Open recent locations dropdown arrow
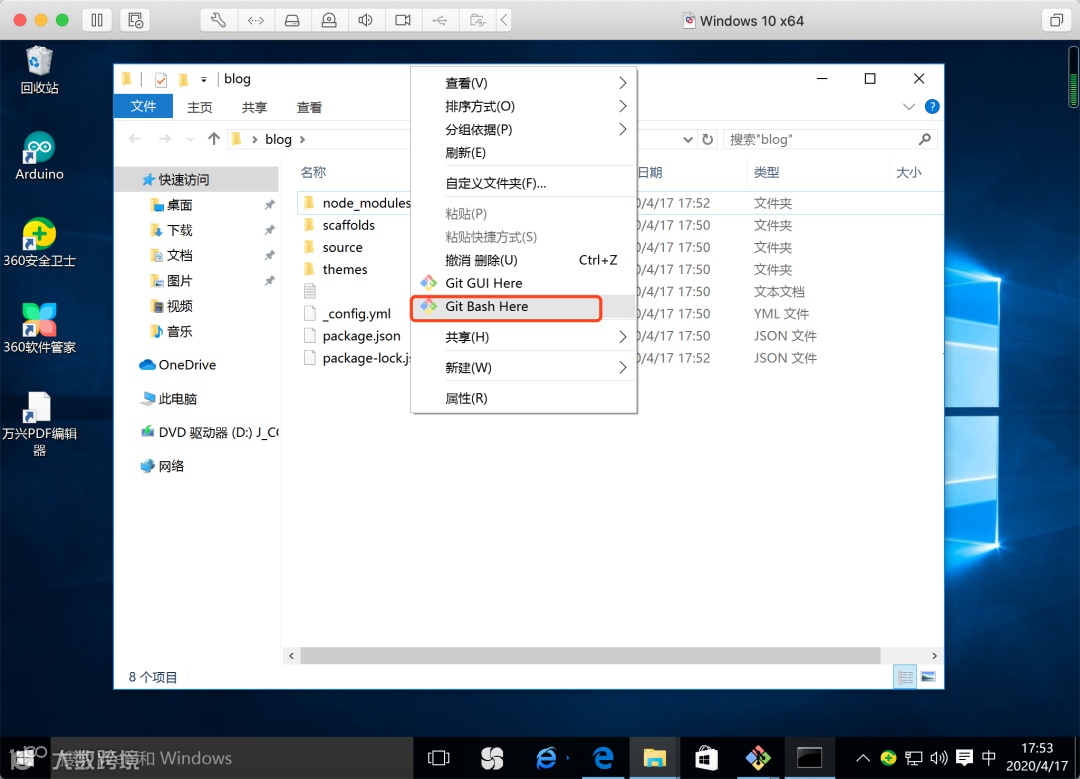1080x779 pixels. click(190, 140)
